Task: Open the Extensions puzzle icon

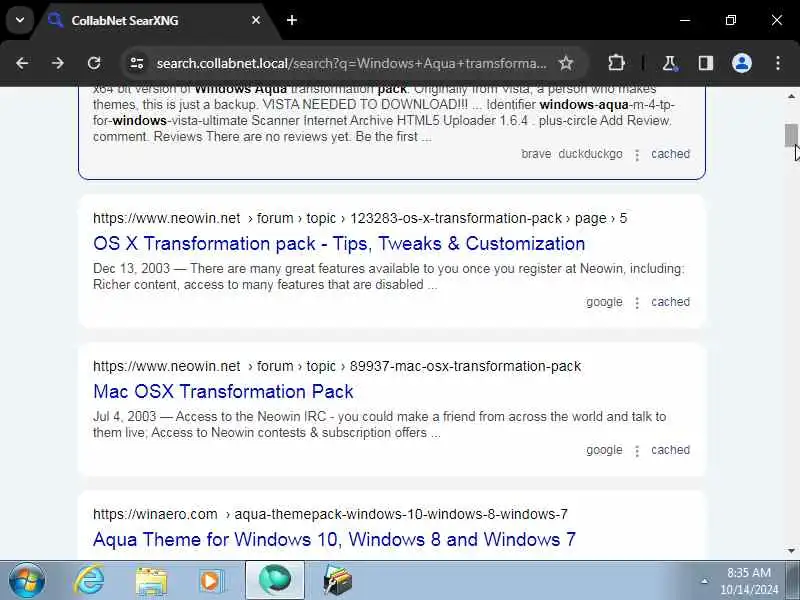Action: (616, 63)
